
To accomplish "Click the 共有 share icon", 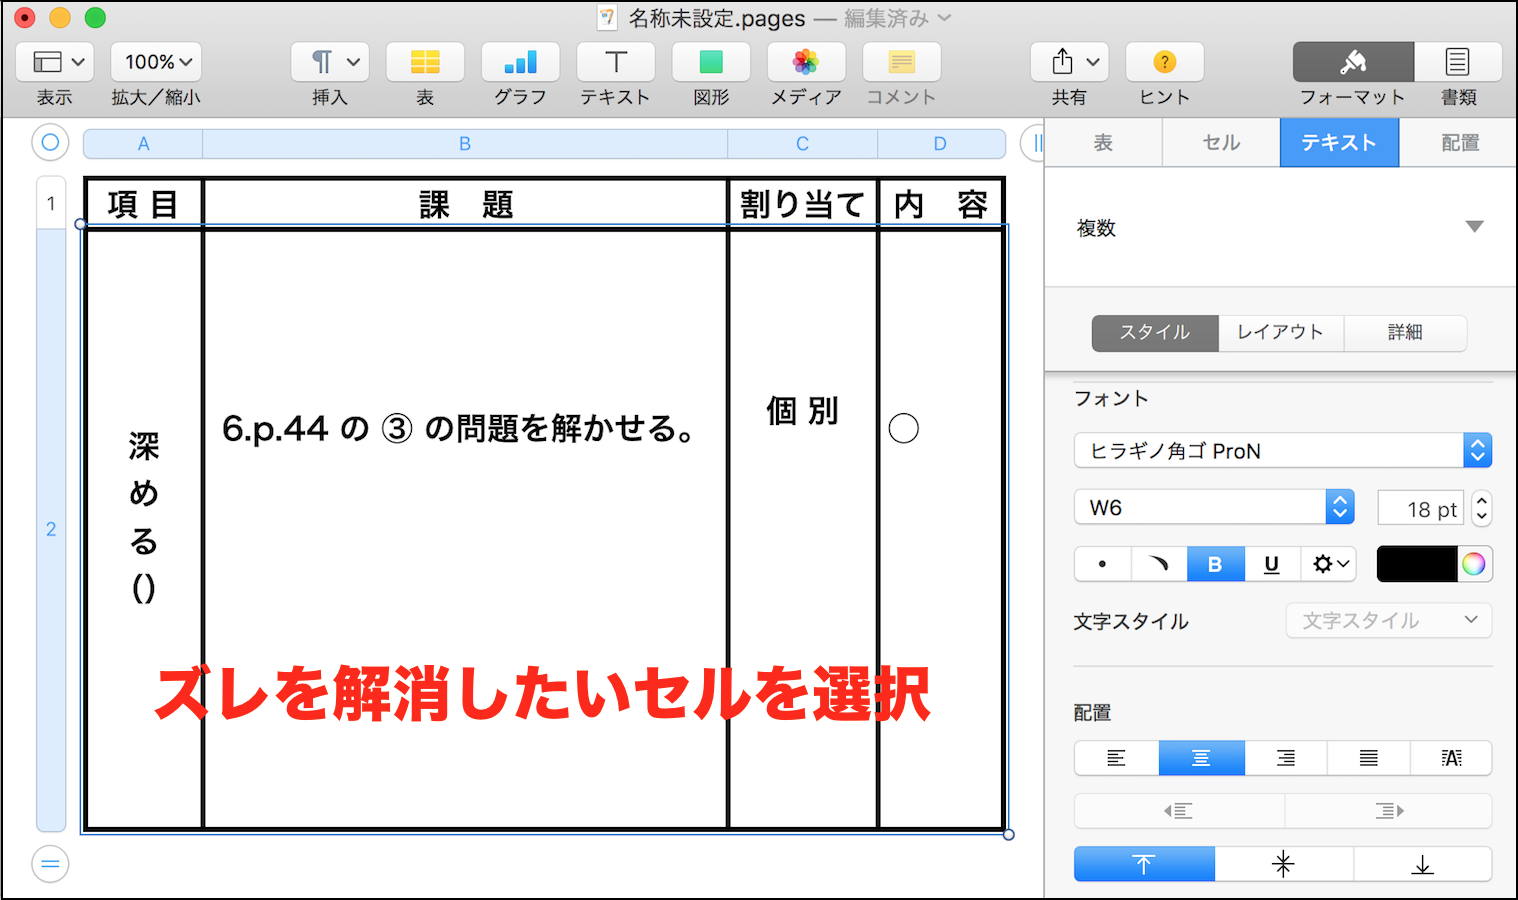I will click(x=1068, y=63).
